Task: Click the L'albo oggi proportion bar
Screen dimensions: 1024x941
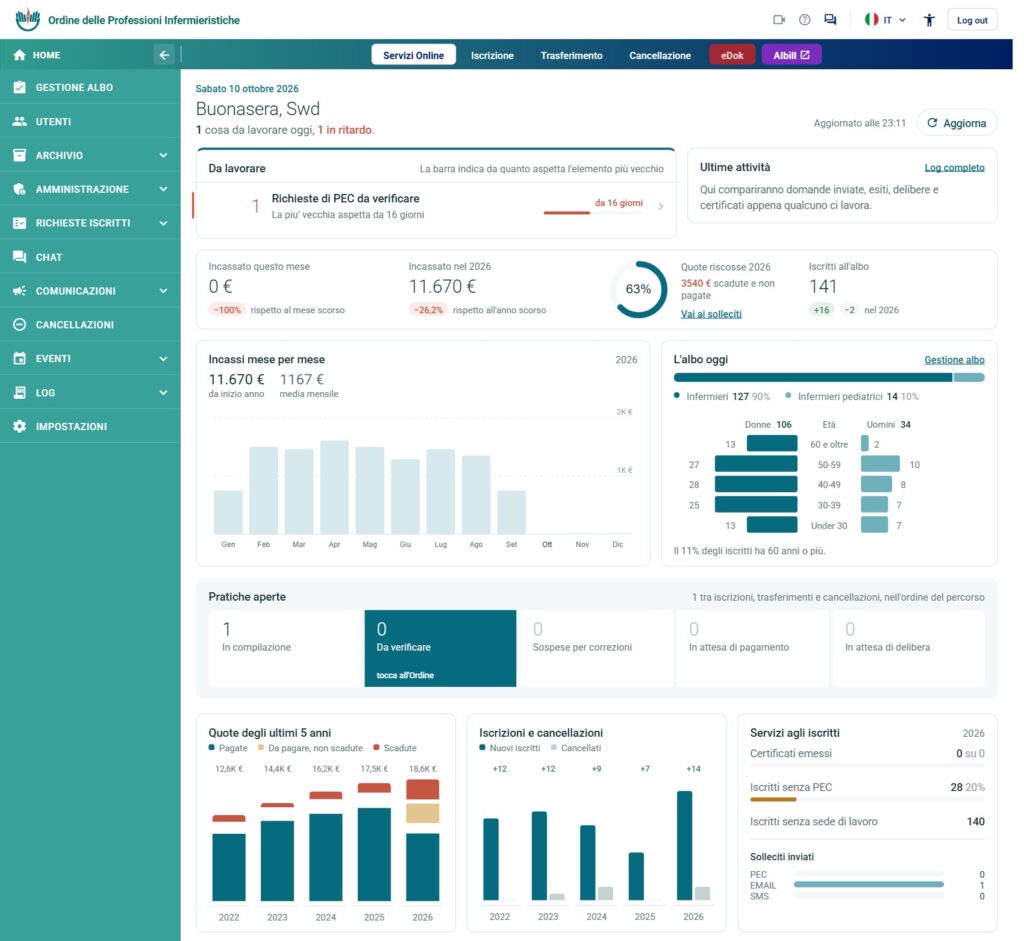Action: tap(829, 377)
